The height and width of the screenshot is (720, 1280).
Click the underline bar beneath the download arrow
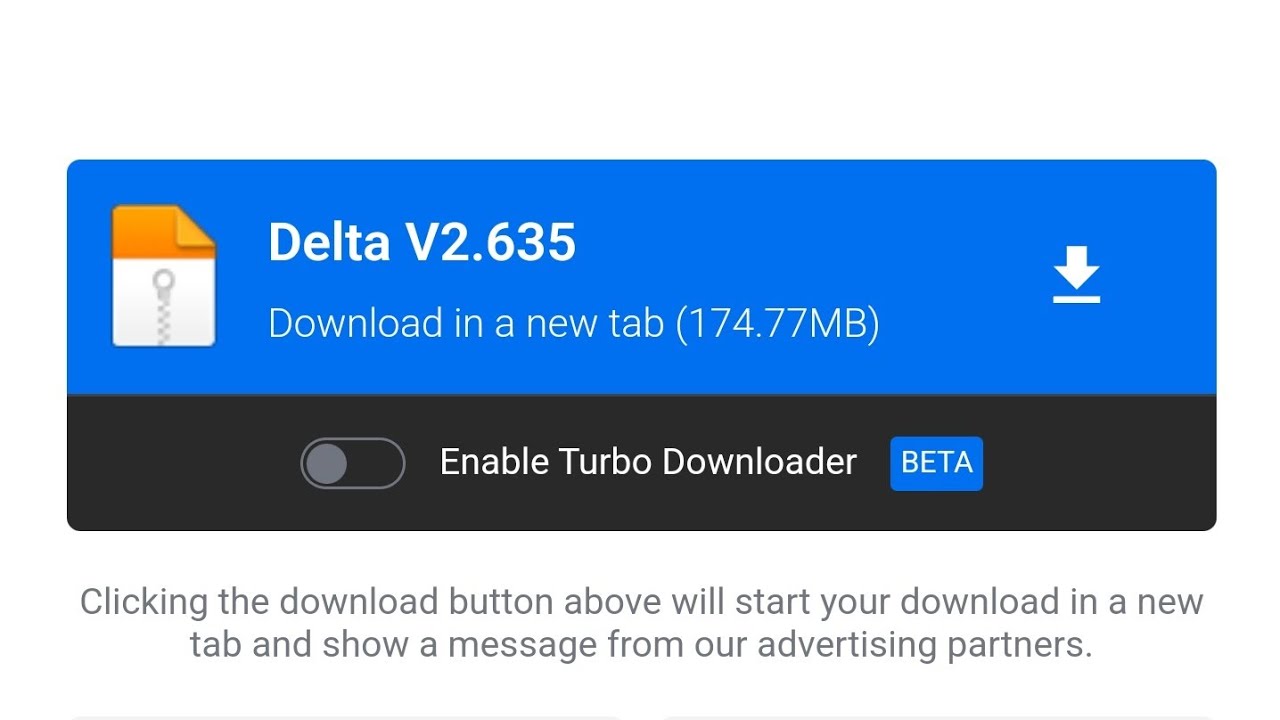click(1076, 298)
